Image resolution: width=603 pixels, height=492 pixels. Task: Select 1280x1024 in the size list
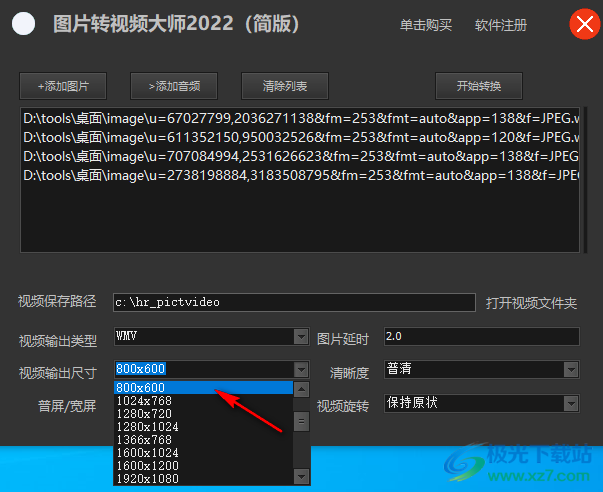point(204,427)
